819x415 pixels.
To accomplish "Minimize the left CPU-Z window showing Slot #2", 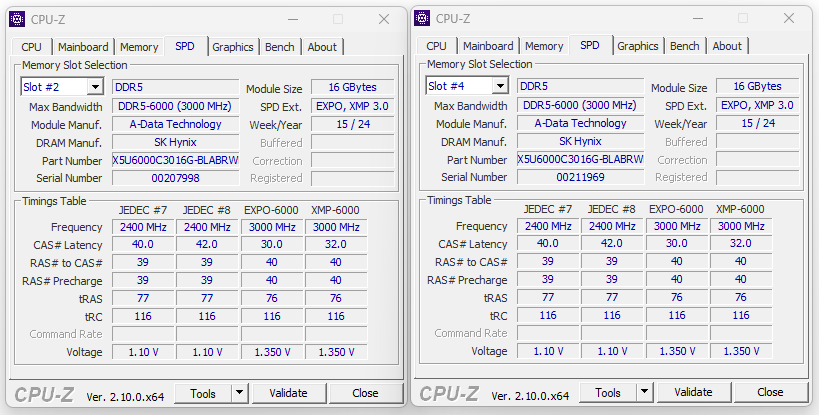I will (290, 18).
